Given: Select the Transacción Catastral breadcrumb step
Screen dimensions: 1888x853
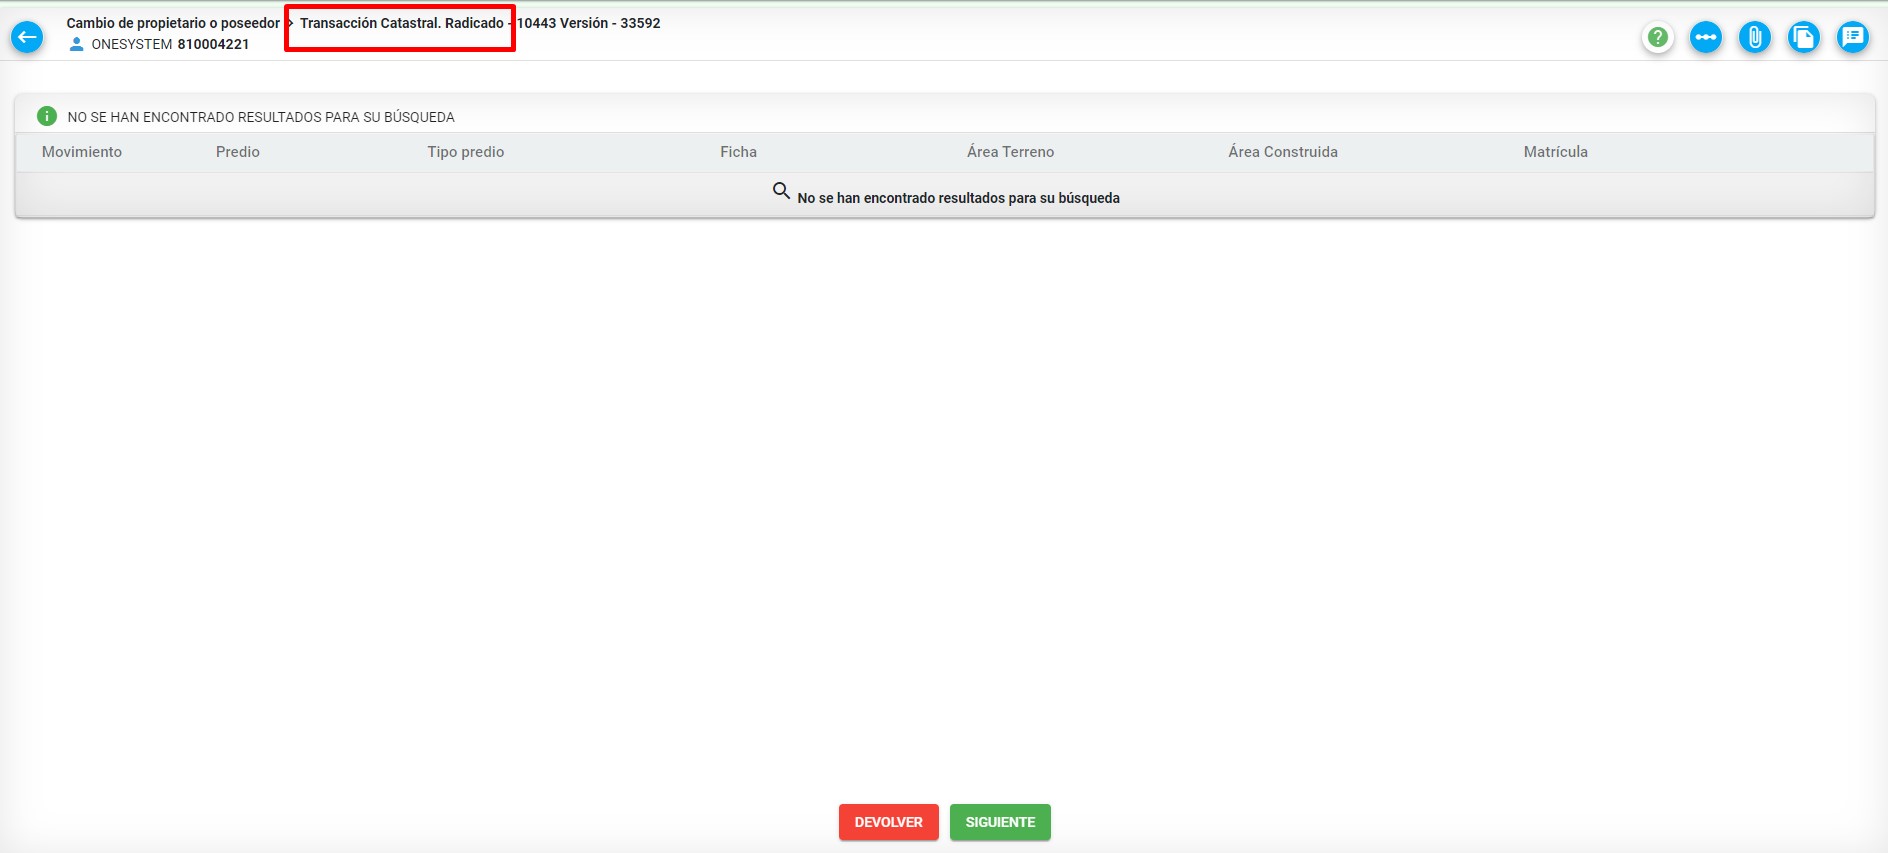Looking at the screenshot, I should (x=401, y=23).
